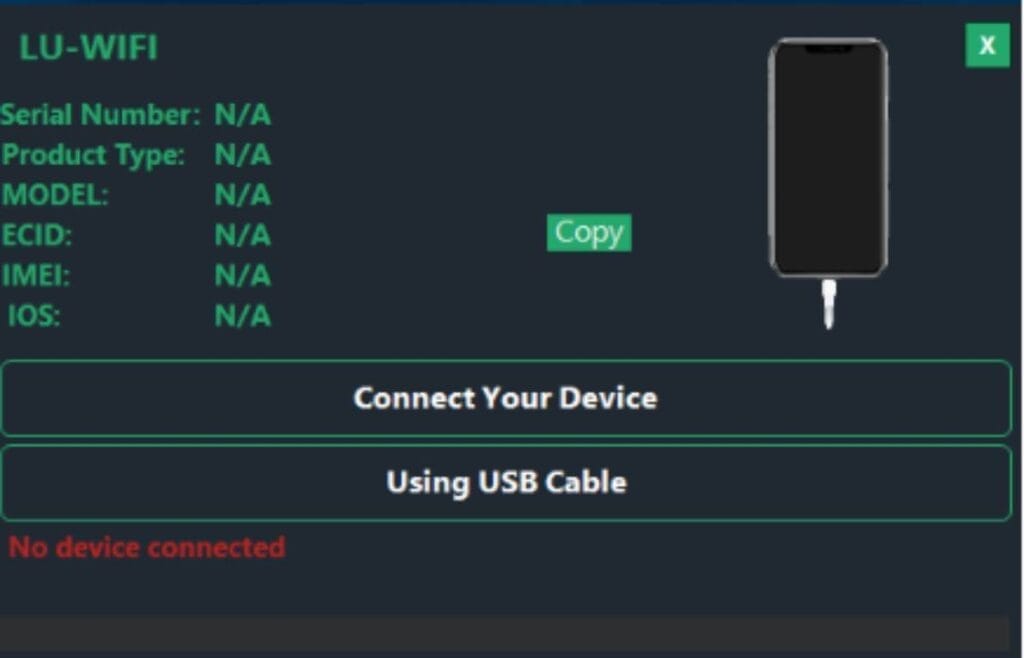
Task: Select the Serial Number N/A value
Action: 240,114
